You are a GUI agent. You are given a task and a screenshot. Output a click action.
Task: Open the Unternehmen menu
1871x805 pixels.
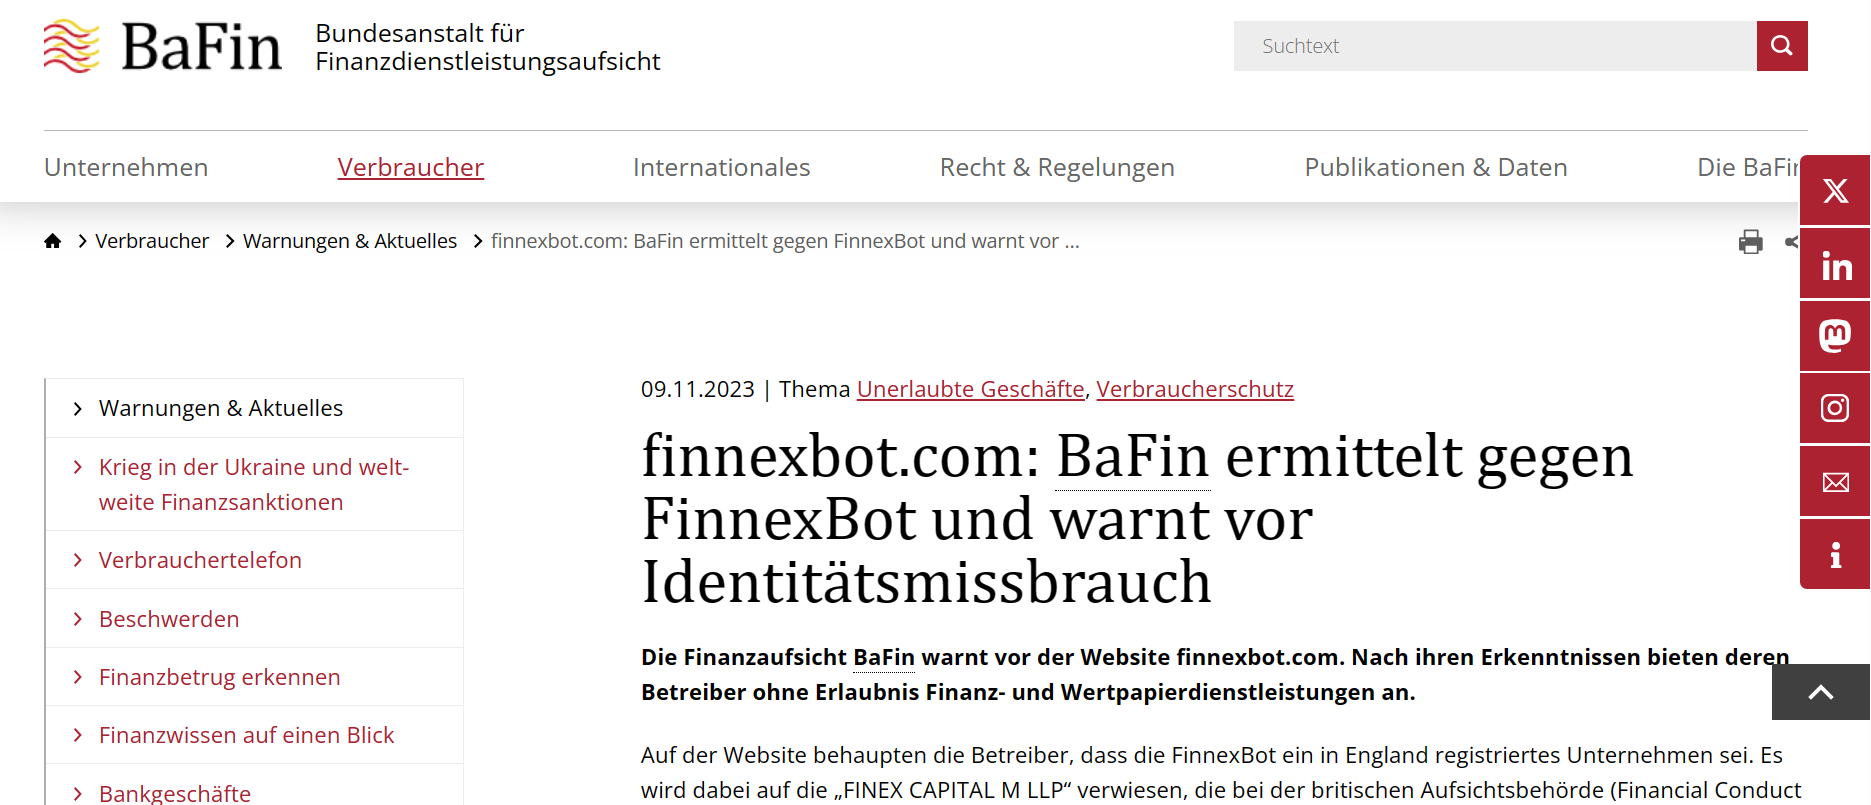tap(126, 167)
